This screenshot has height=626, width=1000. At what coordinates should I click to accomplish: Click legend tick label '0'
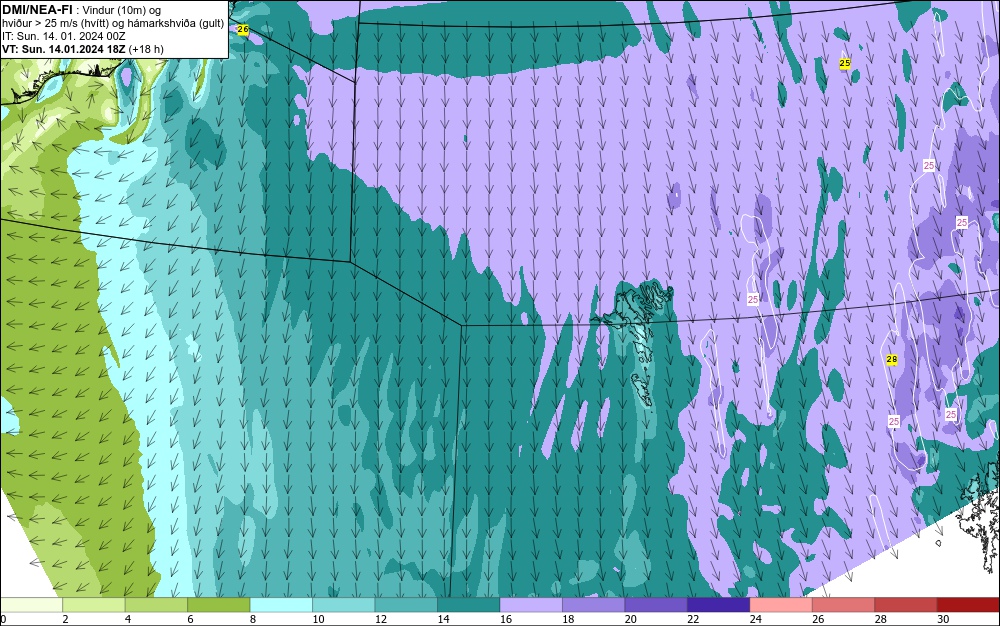pyautogui.click(x=3, y=619)
